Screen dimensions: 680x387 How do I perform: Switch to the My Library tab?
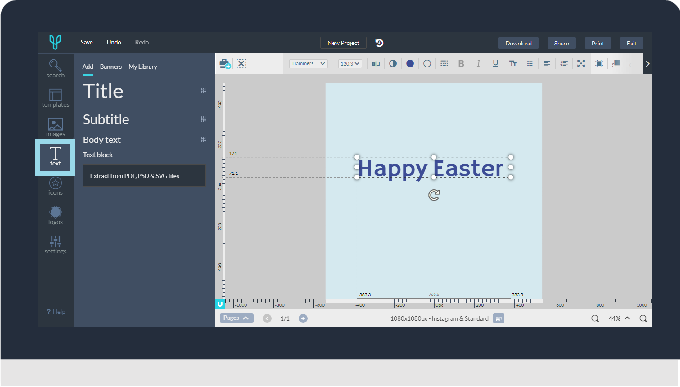point(143,66)
